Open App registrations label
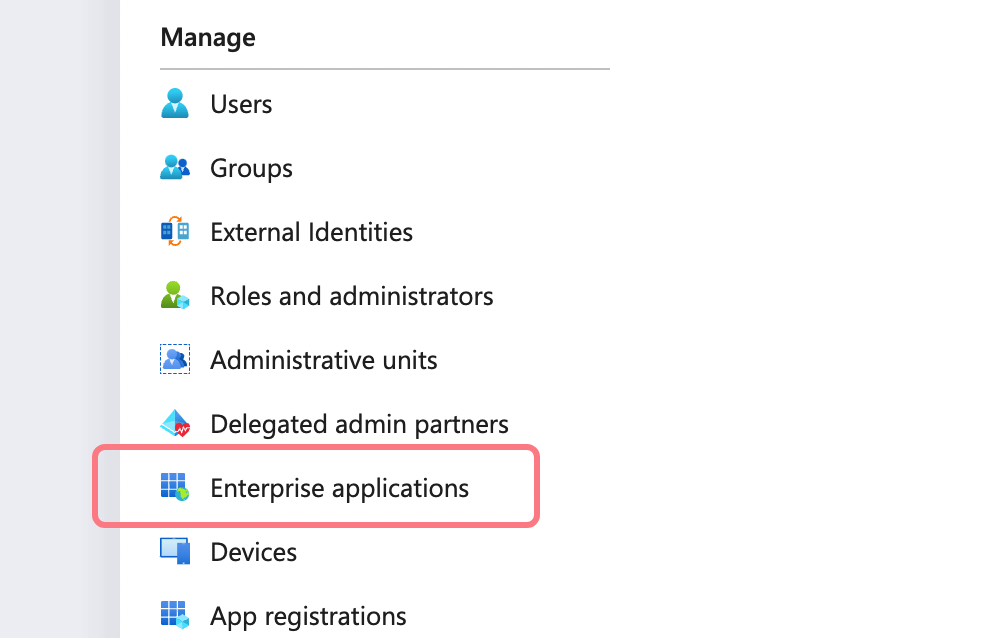 pos(308,615)
